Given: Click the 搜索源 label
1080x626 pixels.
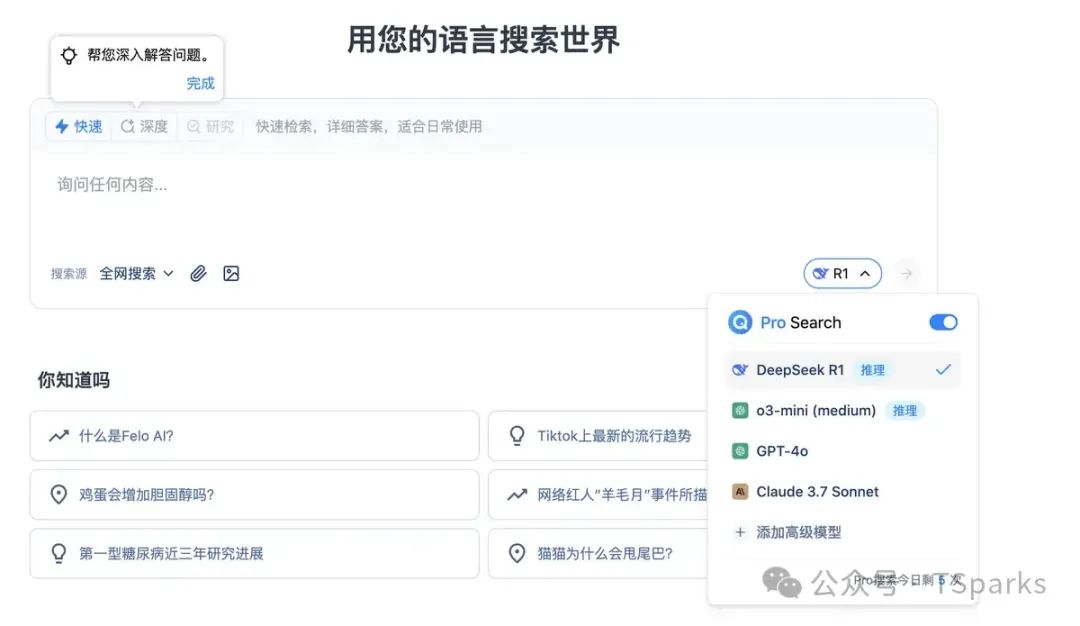Looking at the screenshot, I should [69, 274].
